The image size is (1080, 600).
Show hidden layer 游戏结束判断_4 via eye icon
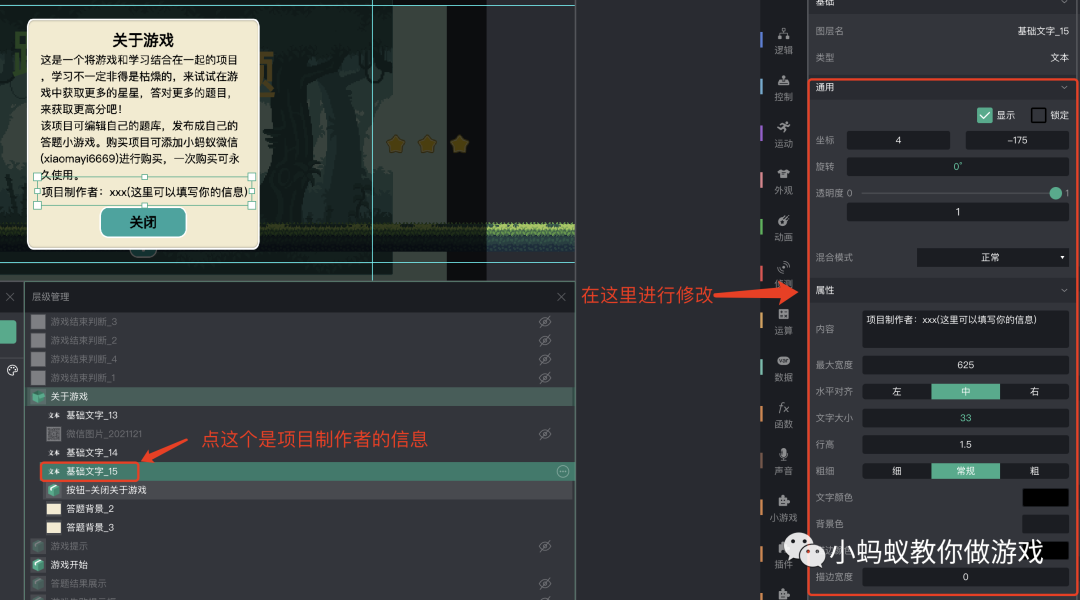coord(545,359)
